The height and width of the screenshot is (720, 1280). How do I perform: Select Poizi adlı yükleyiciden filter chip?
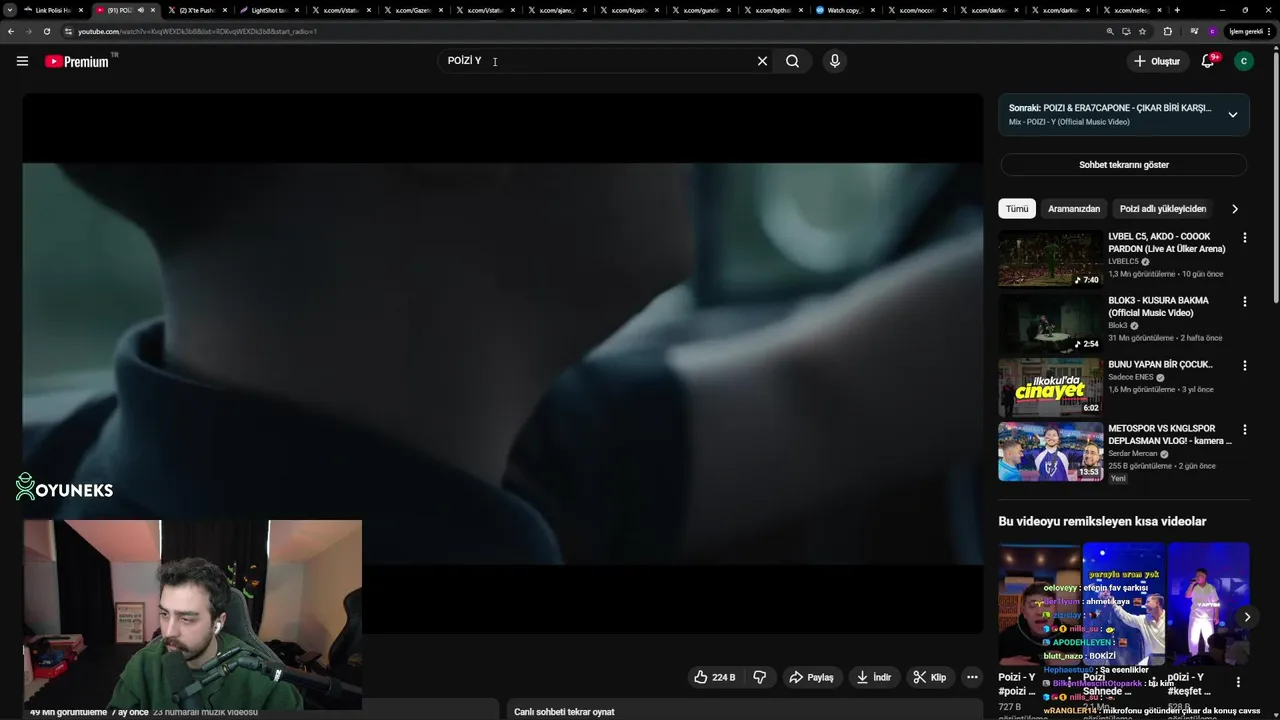click(x=1163, y=209)
